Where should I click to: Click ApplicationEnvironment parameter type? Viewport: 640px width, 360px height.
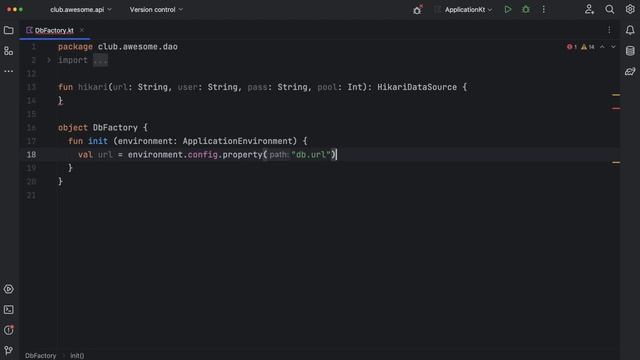click(237, 141)
